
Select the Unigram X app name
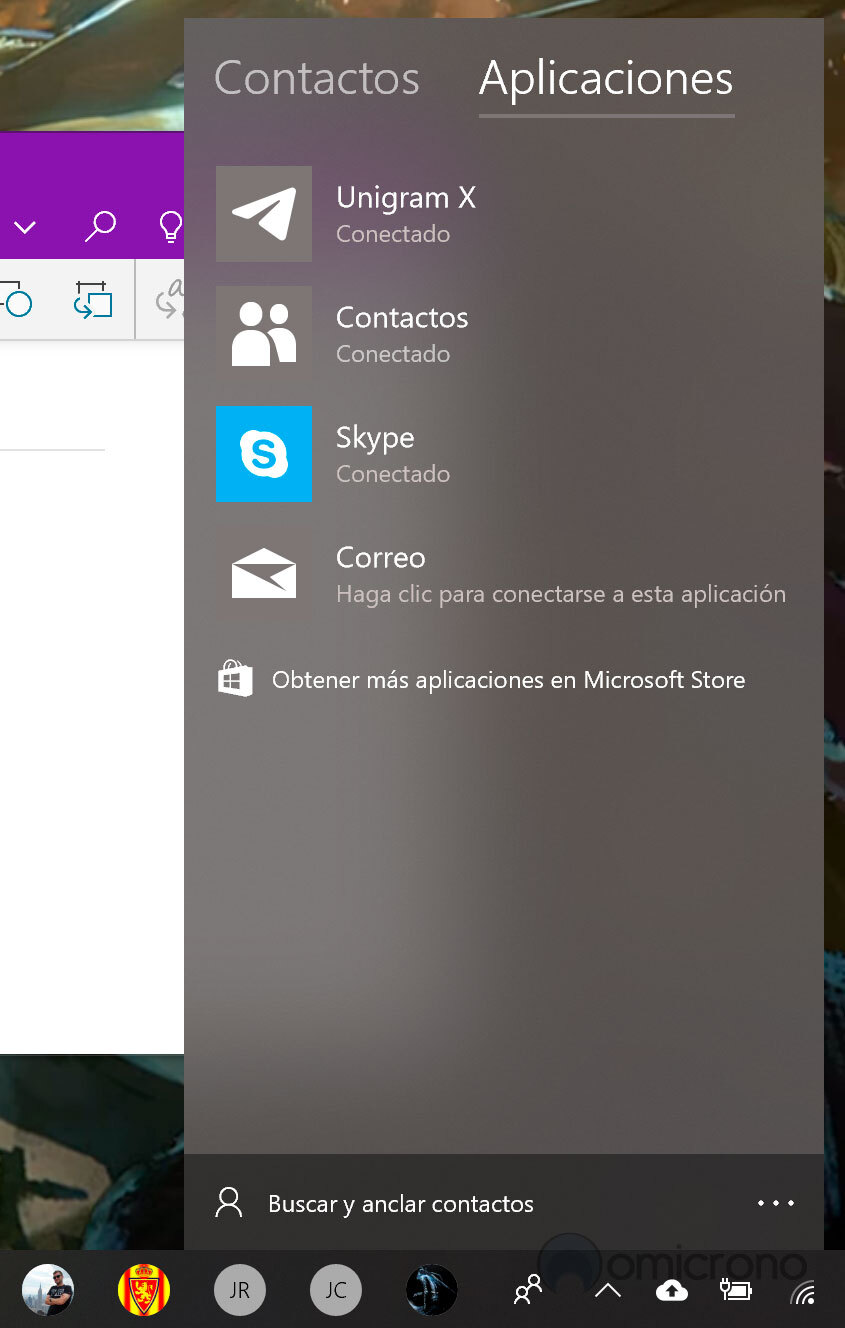pyautogui.click(x=406, y=198)
